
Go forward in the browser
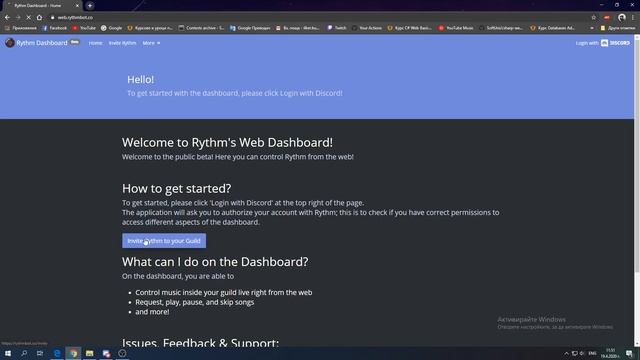[x=18, y=18]
